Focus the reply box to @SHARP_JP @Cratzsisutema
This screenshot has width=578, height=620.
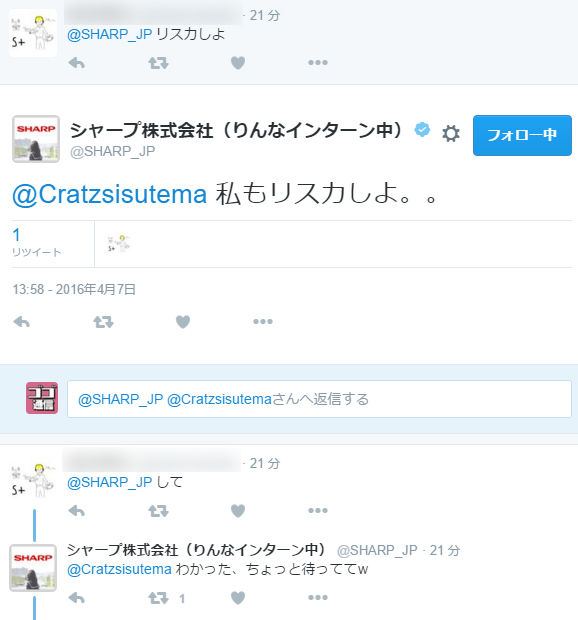pos(319,399)
